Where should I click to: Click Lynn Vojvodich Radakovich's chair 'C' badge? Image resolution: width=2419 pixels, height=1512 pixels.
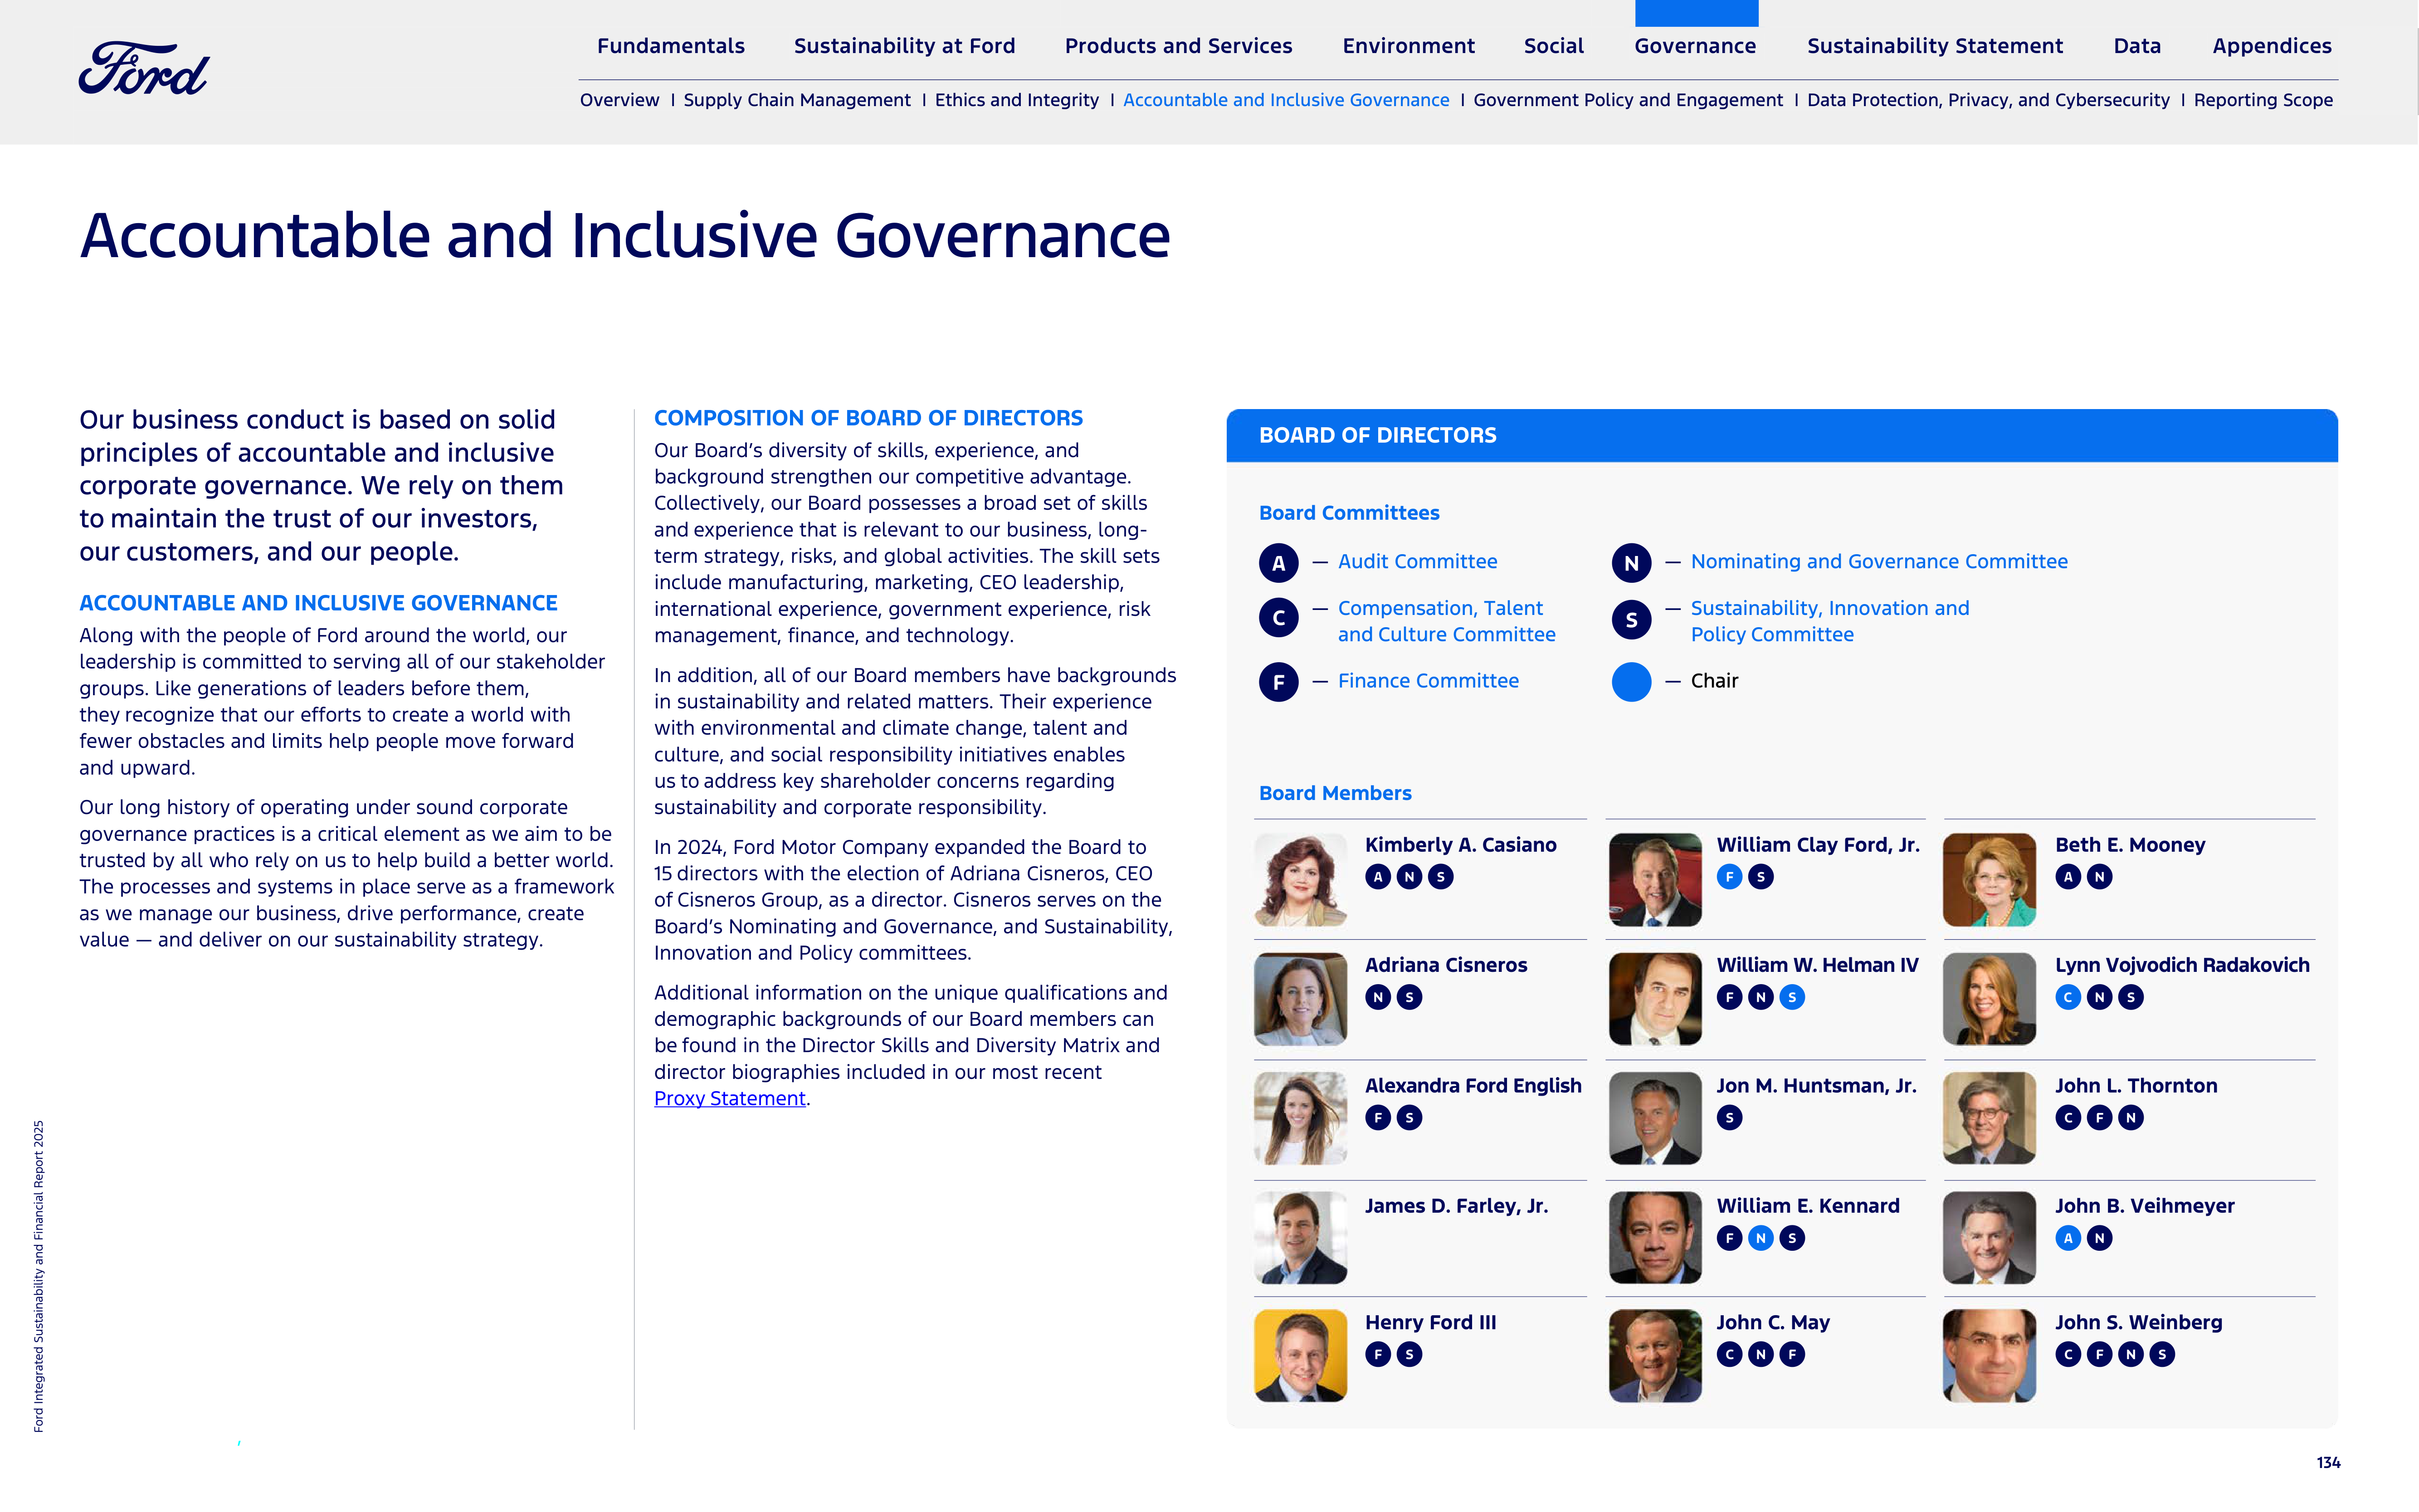pyautogui.click(x=2068, y=997)
